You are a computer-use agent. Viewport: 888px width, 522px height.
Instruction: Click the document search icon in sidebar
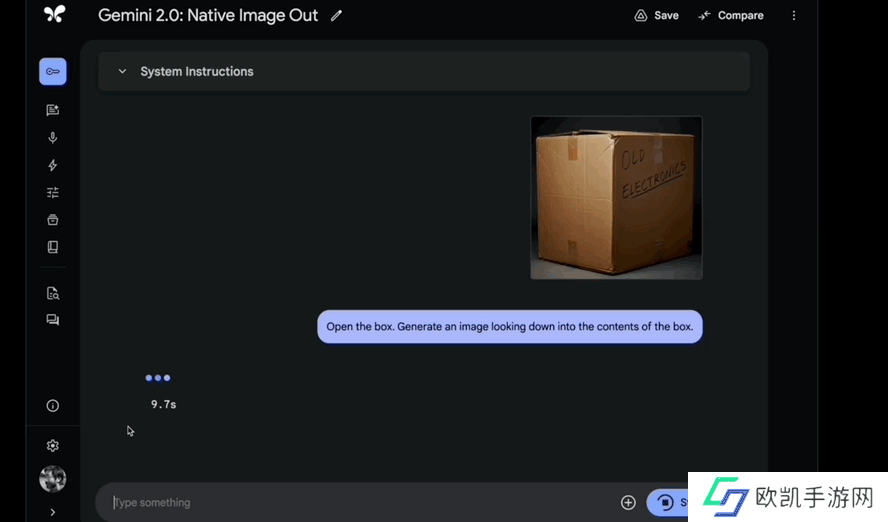click(53, 293)
